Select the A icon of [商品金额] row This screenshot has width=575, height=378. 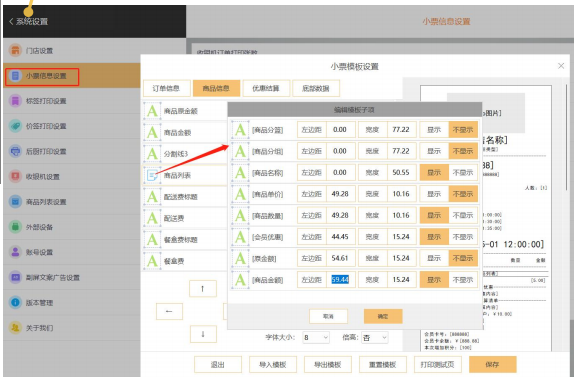(240, 280)
